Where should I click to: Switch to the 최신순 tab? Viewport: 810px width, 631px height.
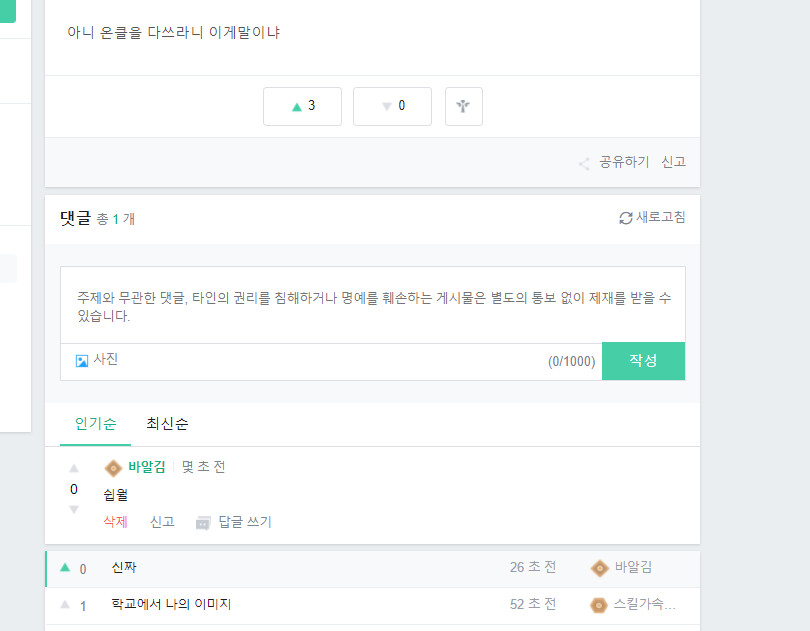click(x=167, y=424)
